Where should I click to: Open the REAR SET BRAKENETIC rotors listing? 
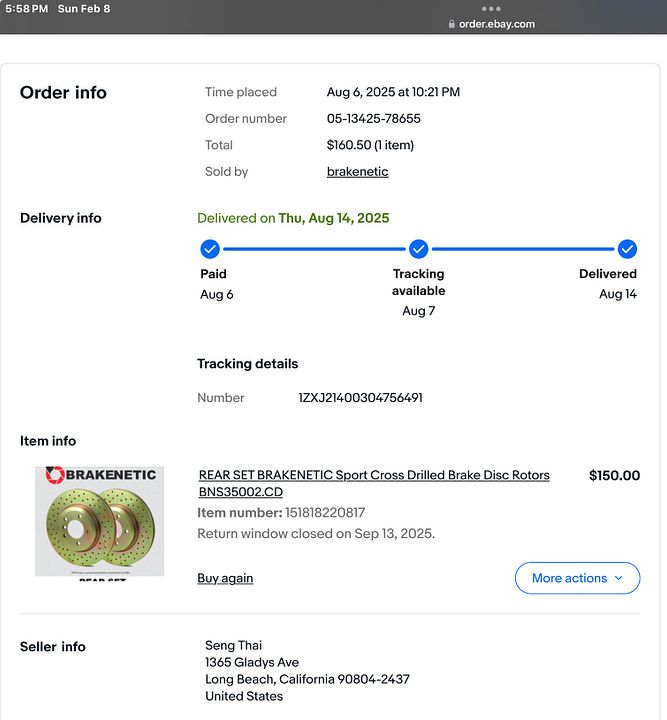374,483
